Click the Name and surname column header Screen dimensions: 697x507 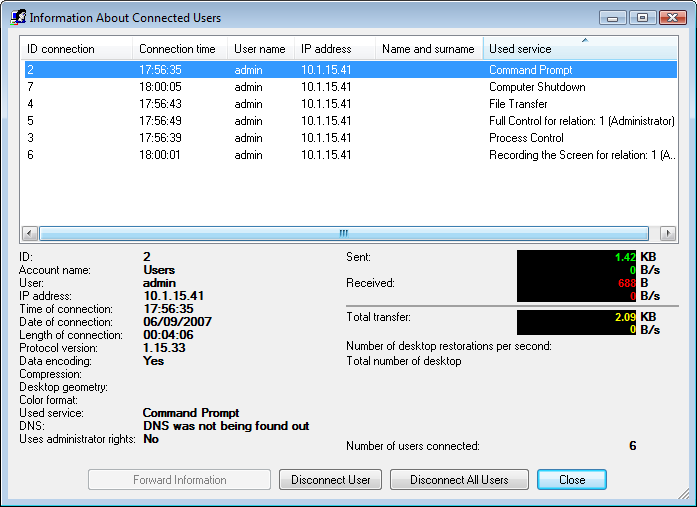pos(428,49)
